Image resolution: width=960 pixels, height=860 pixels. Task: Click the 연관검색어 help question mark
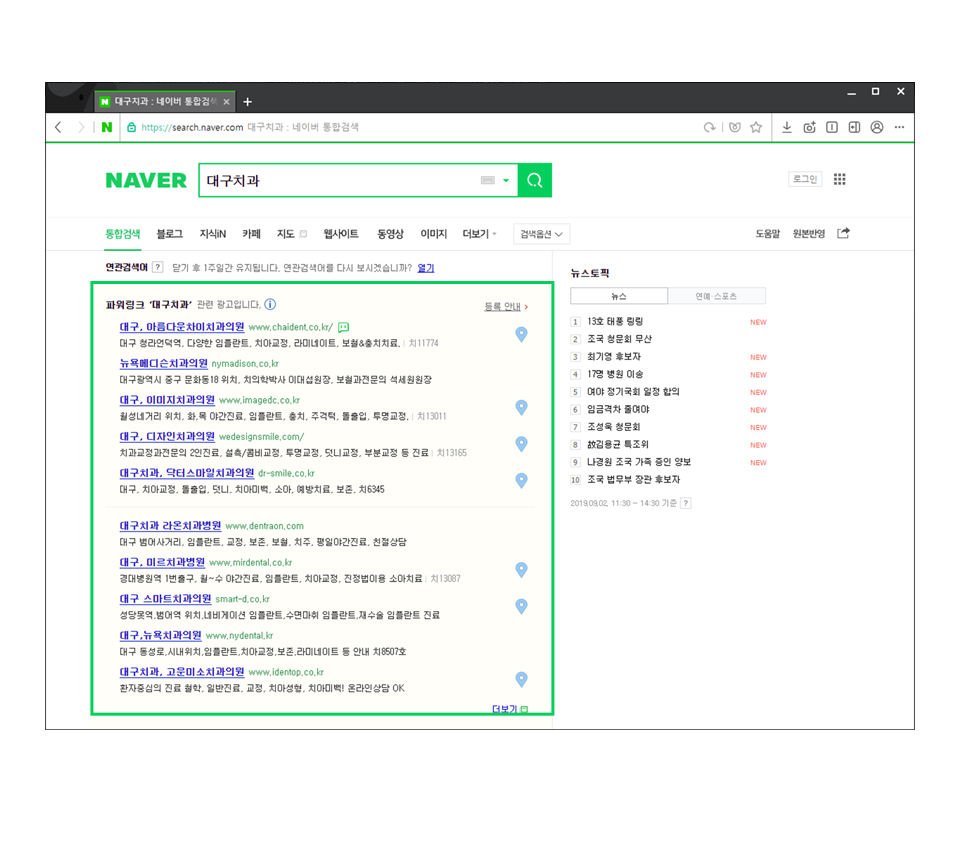tap(157, 267)
